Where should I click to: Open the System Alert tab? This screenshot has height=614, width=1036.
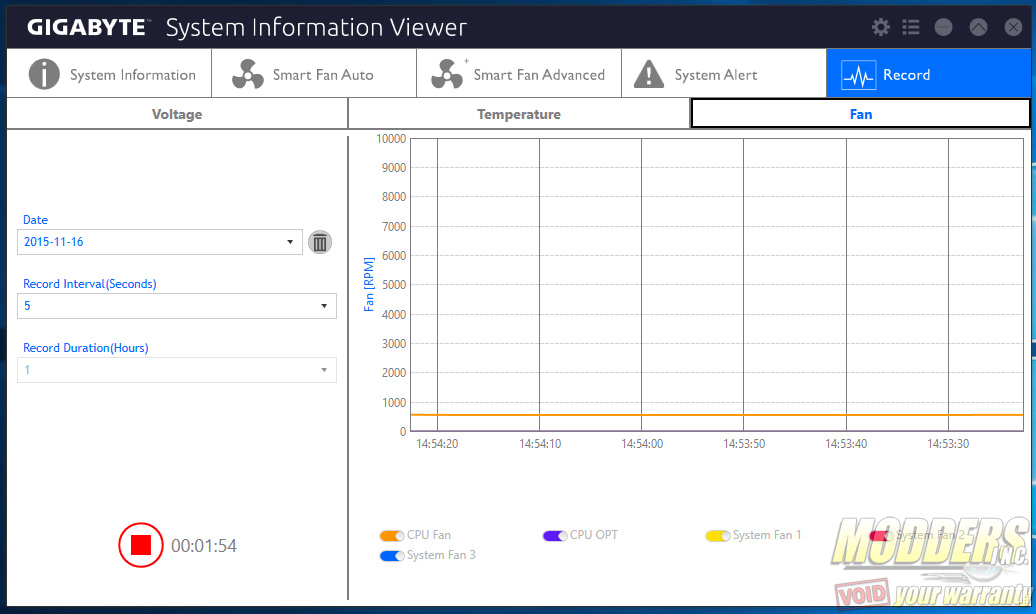click(723, 73)
